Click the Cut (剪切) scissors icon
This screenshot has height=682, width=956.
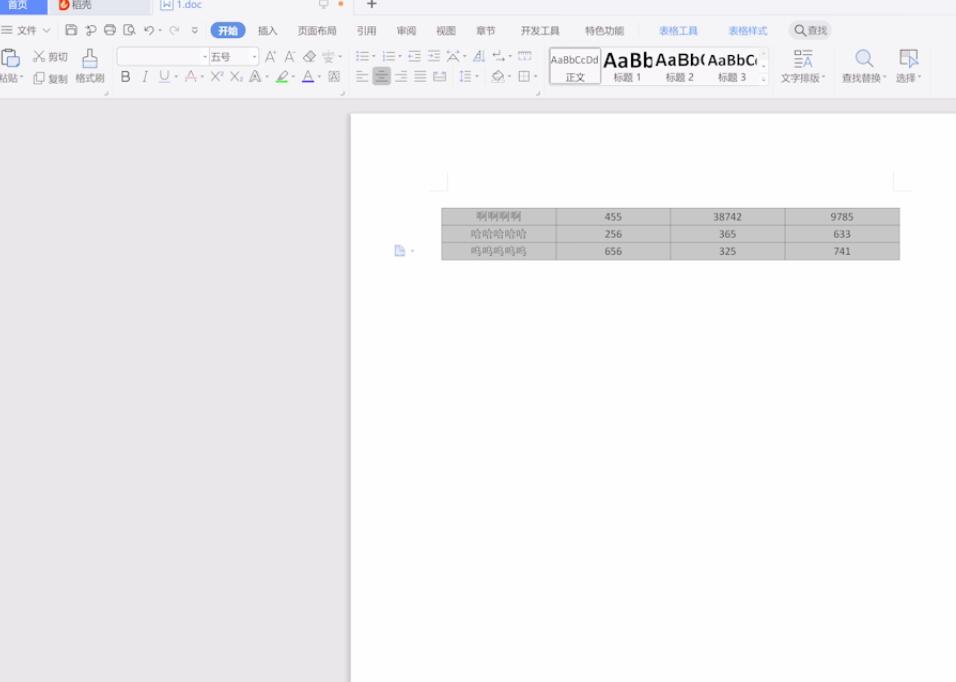pos(39,57)
